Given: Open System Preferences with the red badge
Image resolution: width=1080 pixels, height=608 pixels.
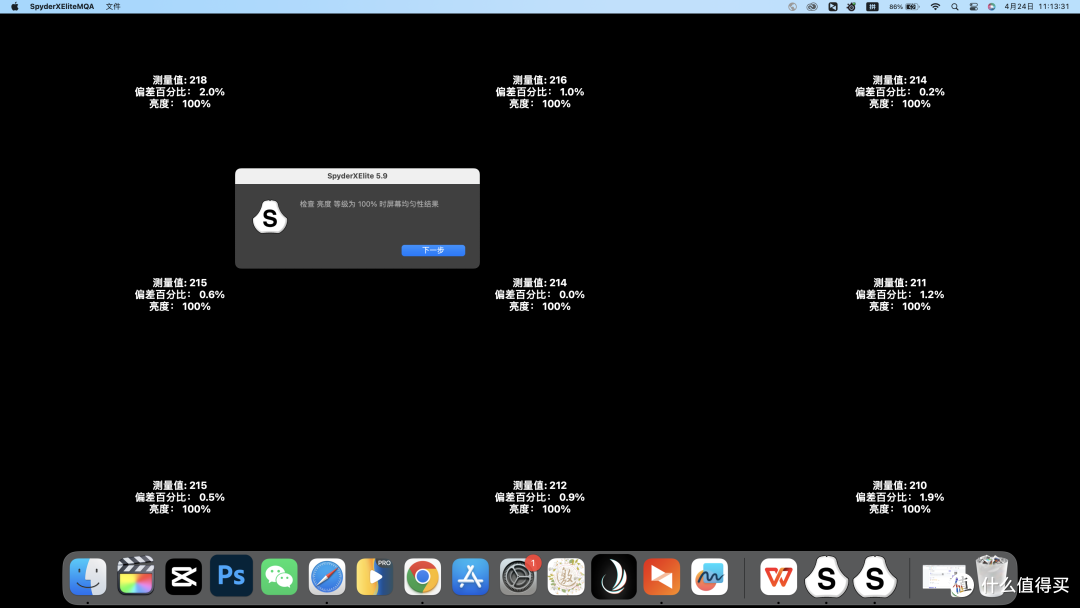Looking at the screenshot, I should (518, 576).
